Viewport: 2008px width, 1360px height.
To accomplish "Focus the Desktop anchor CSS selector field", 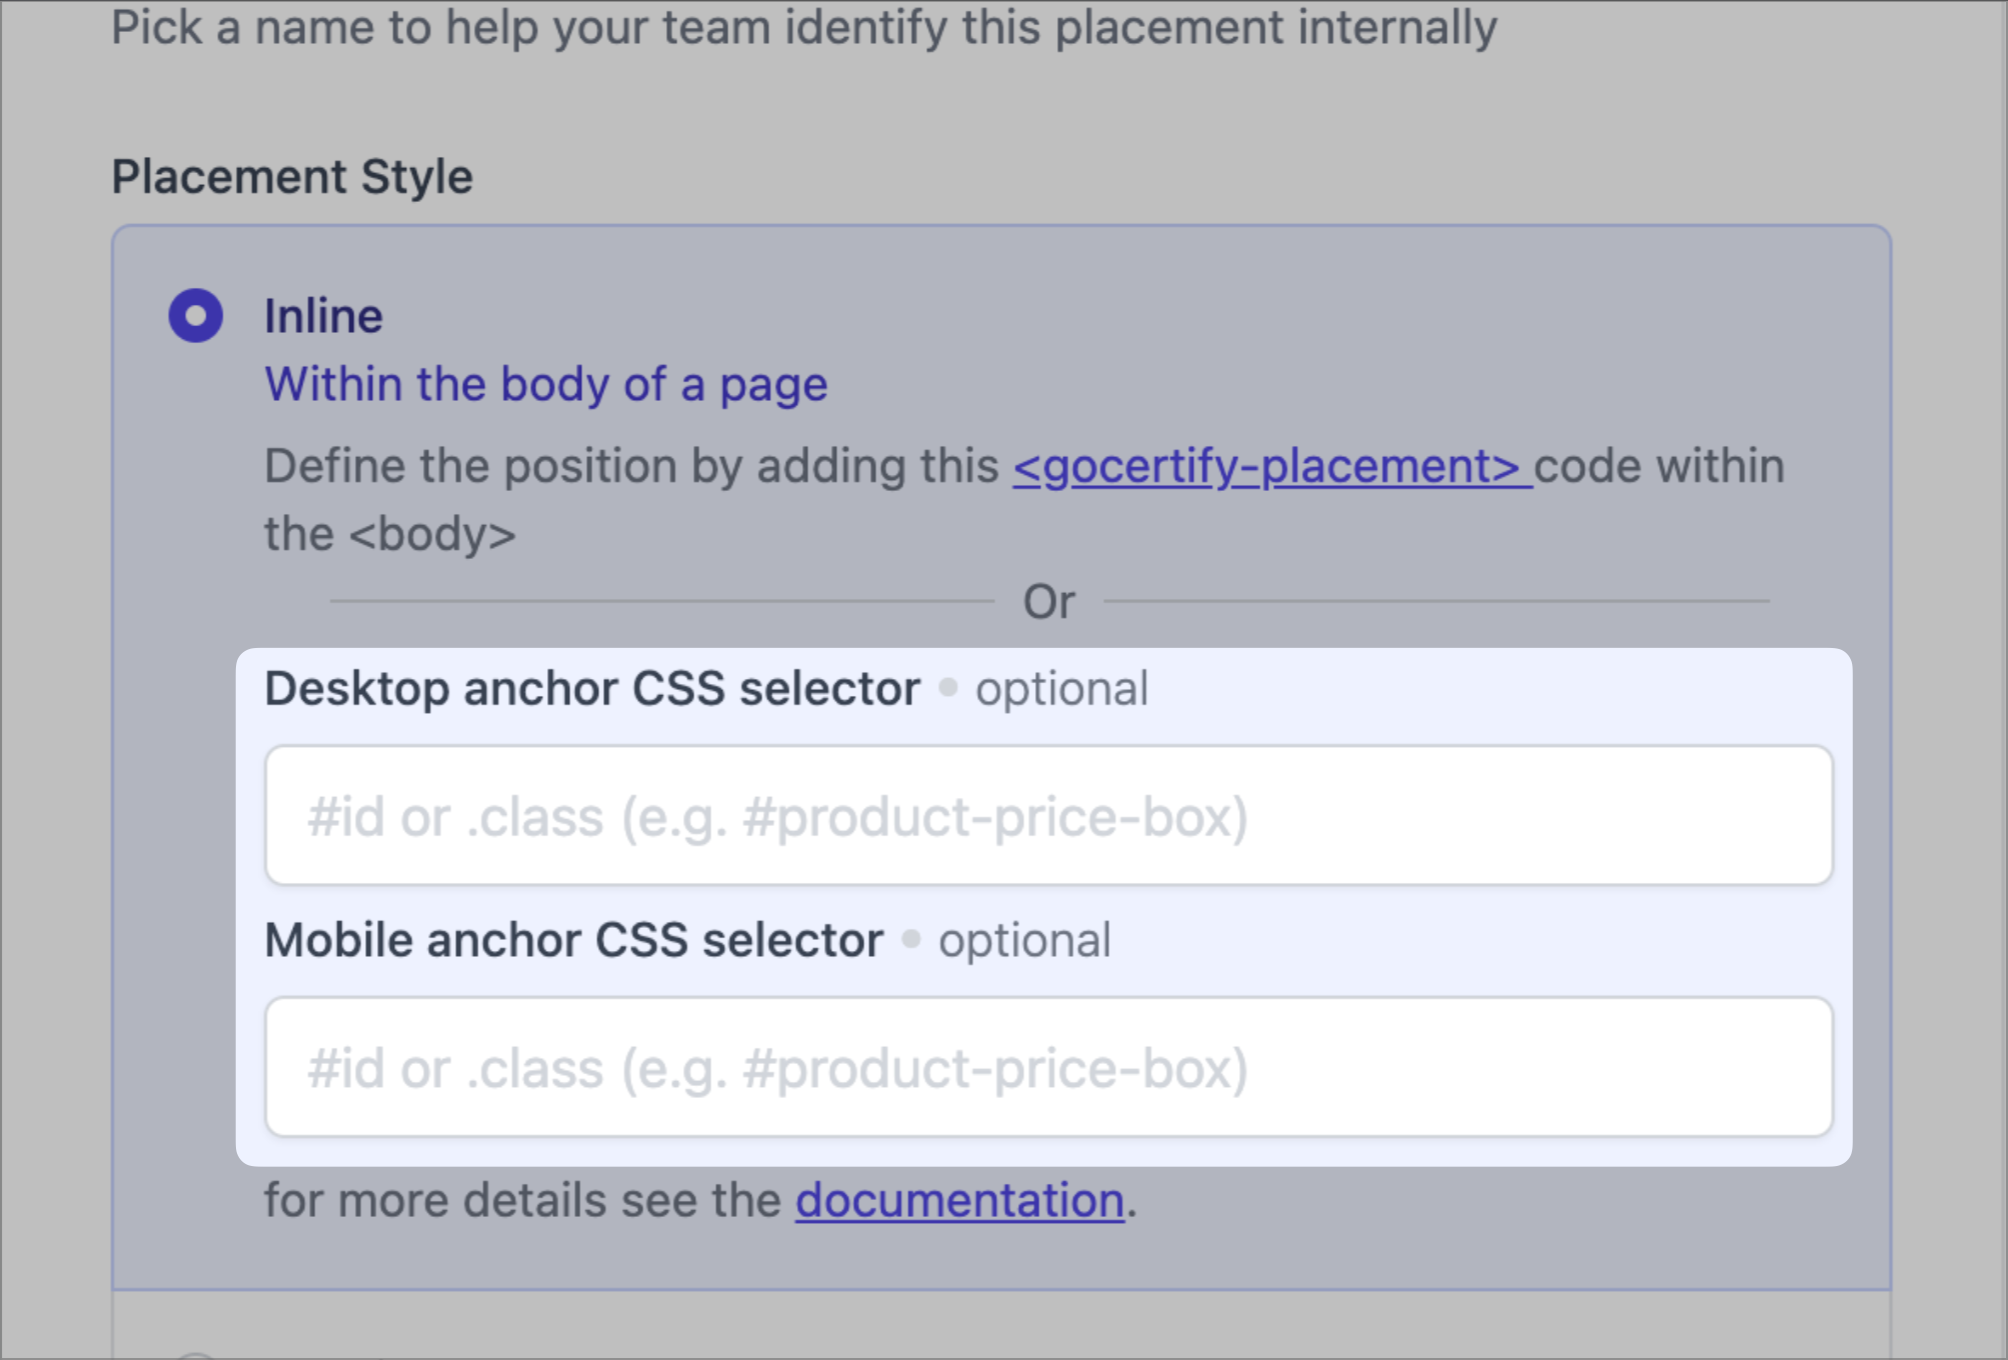I will coord(1048,816).
